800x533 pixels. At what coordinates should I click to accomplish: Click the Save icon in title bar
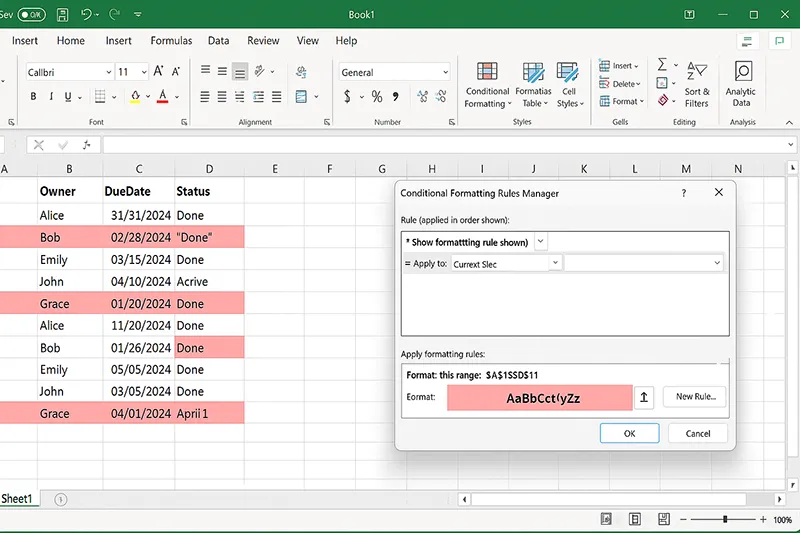tap(62, 14)
